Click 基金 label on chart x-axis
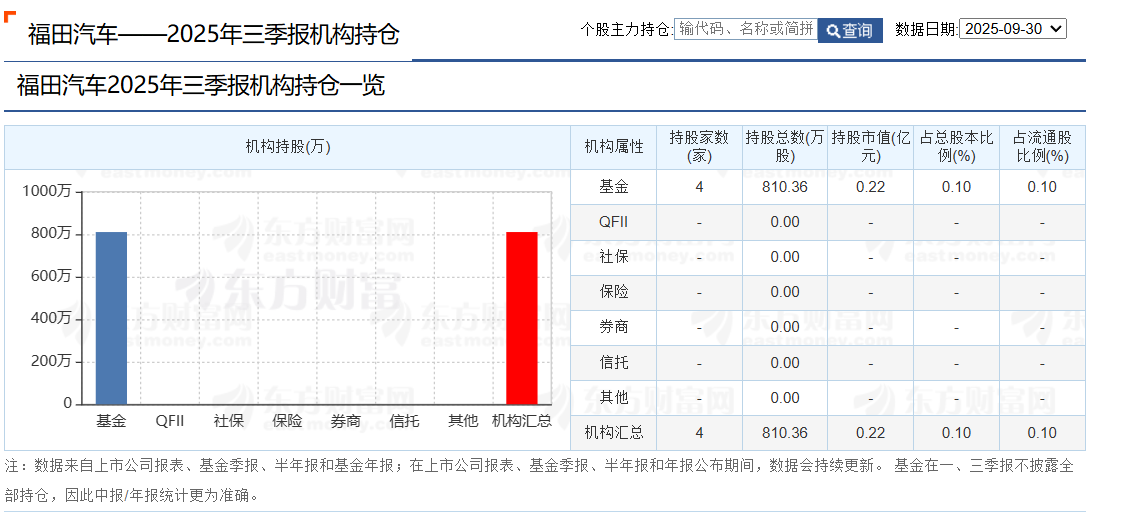Viewport: 1124px width, 515px height. pos(111,421)
